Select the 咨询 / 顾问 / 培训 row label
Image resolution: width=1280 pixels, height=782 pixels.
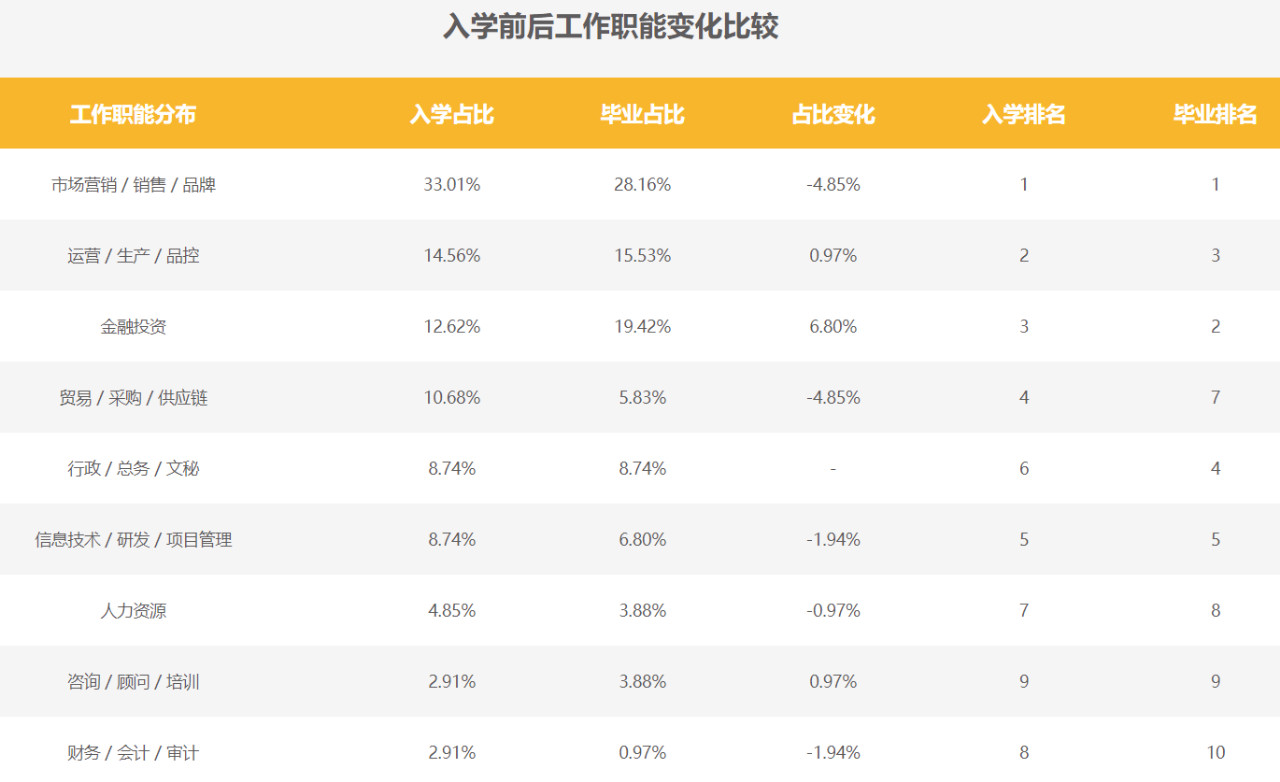(133, 682)
